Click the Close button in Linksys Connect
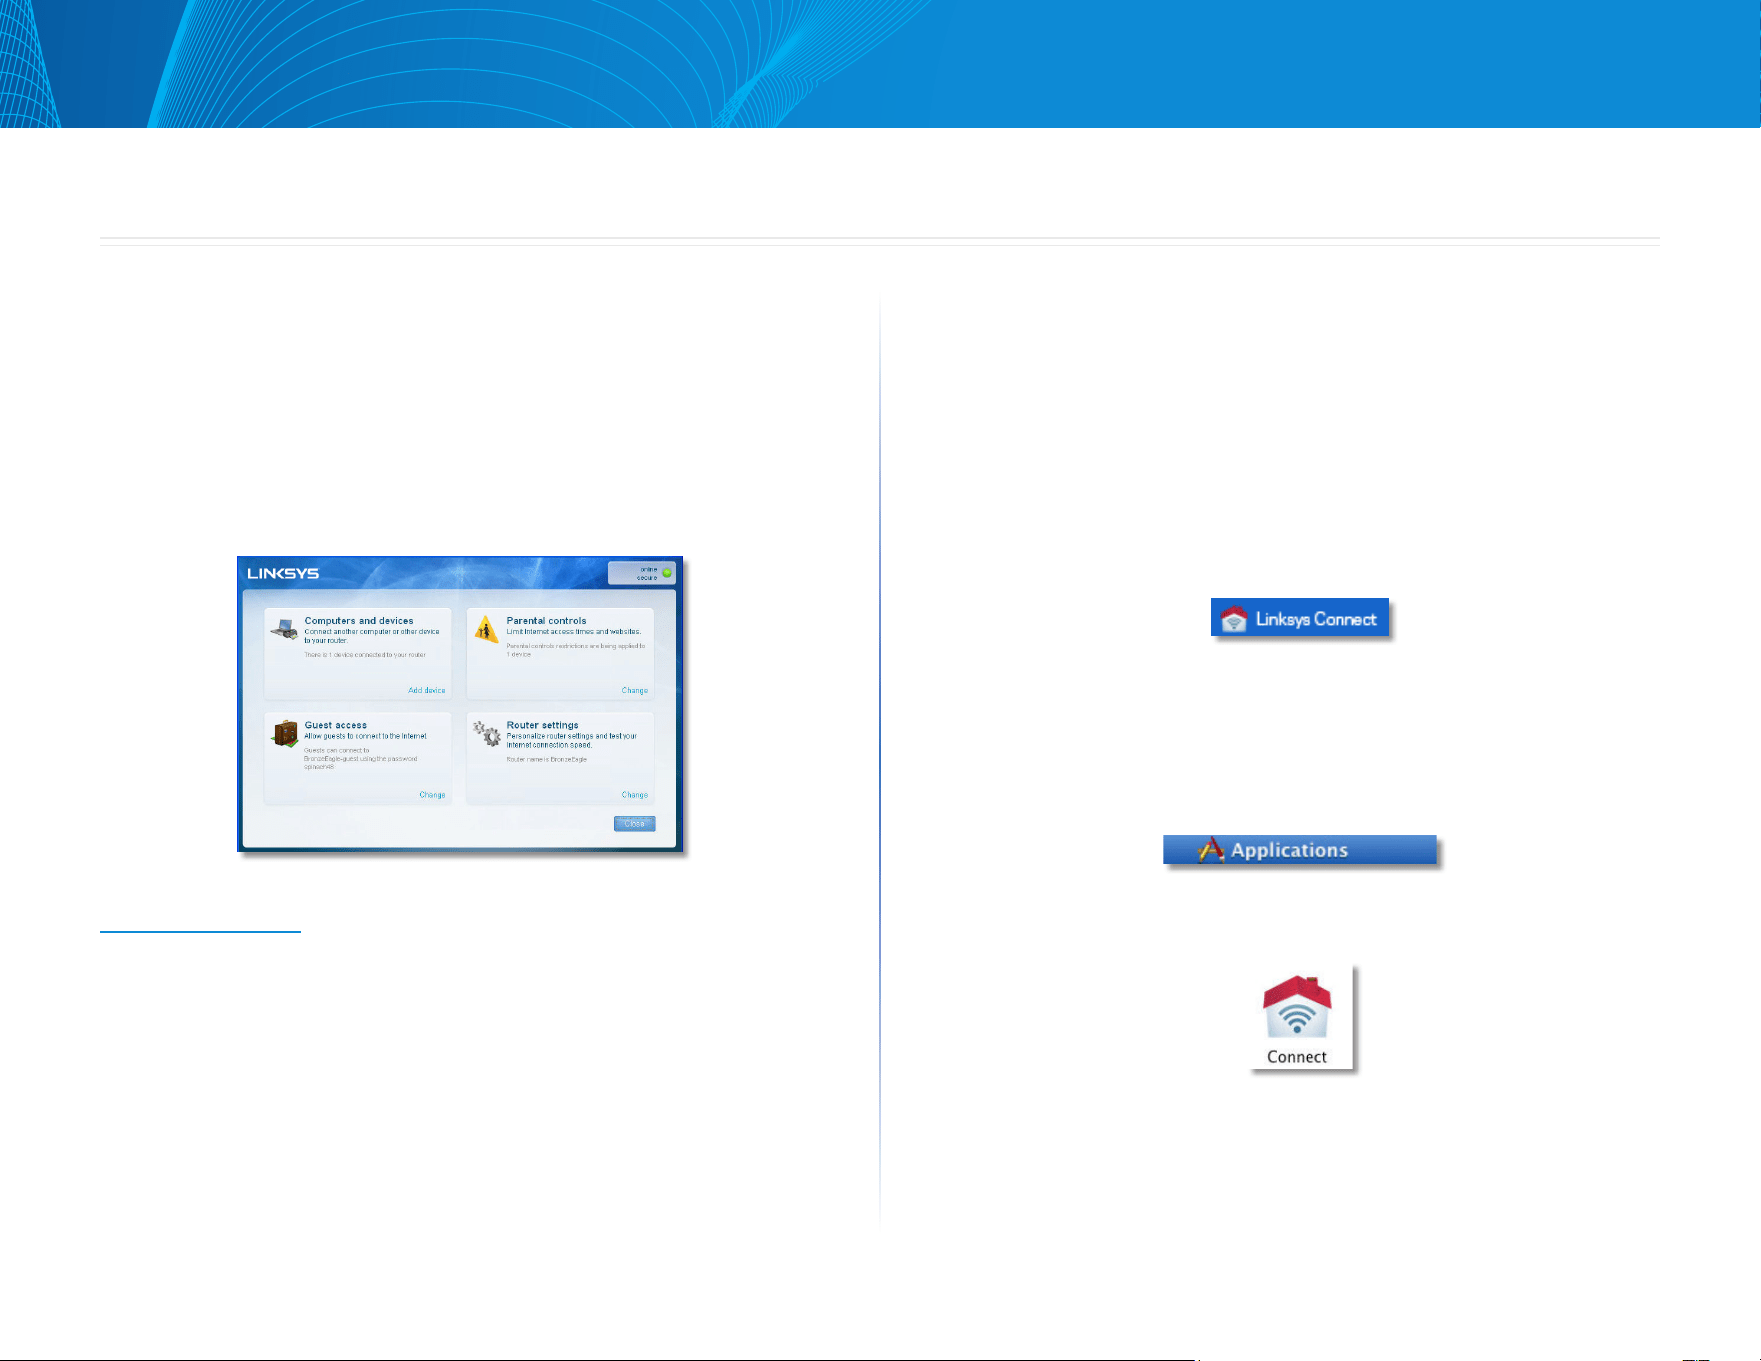Viewport: 1761px width, 1361px height. click(x=634, y=824)
